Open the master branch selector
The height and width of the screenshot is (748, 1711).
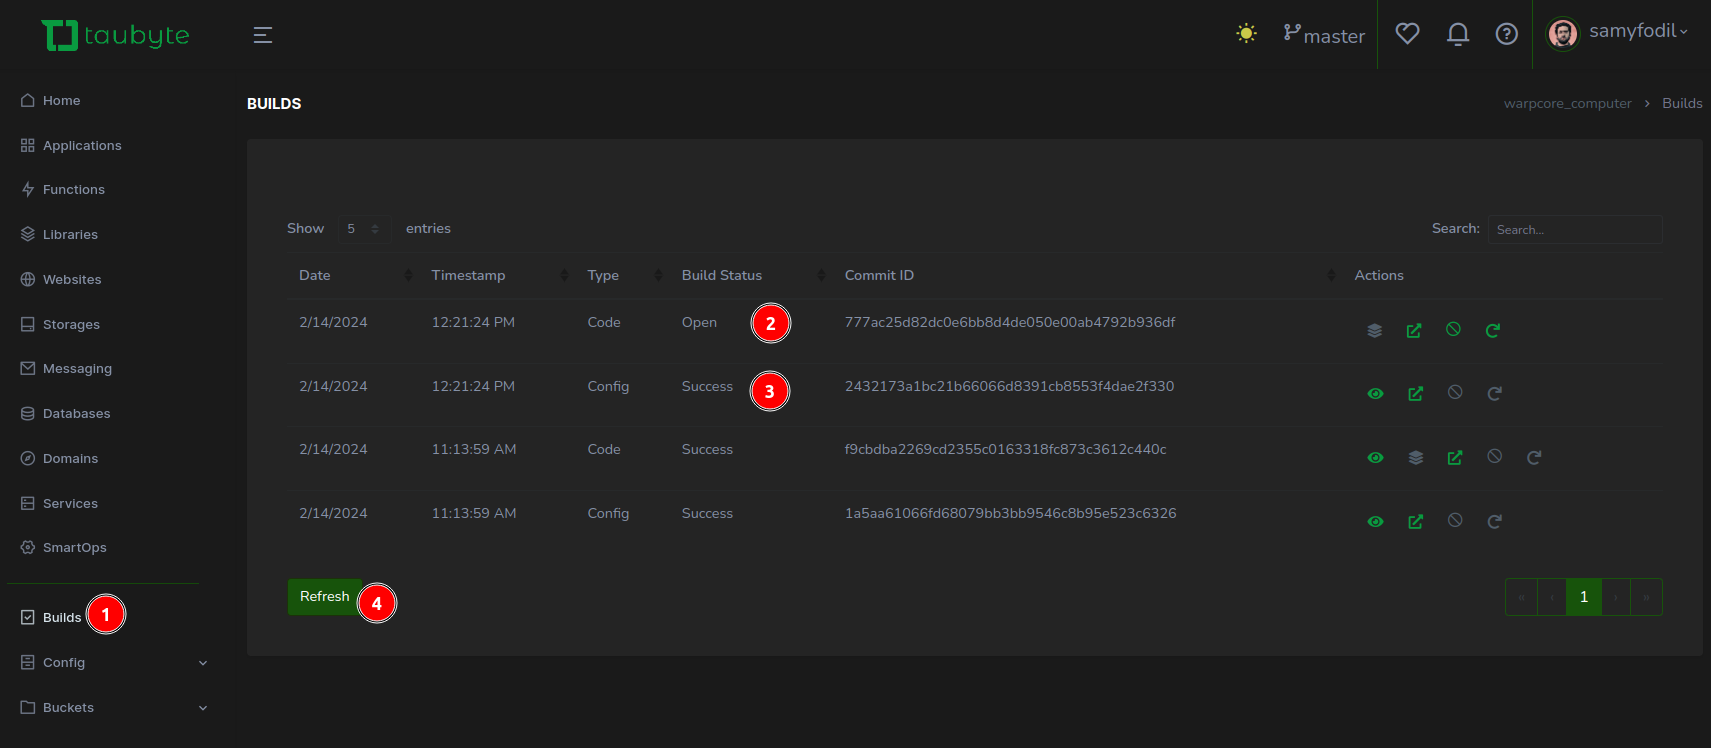(x=1324, y=35)
